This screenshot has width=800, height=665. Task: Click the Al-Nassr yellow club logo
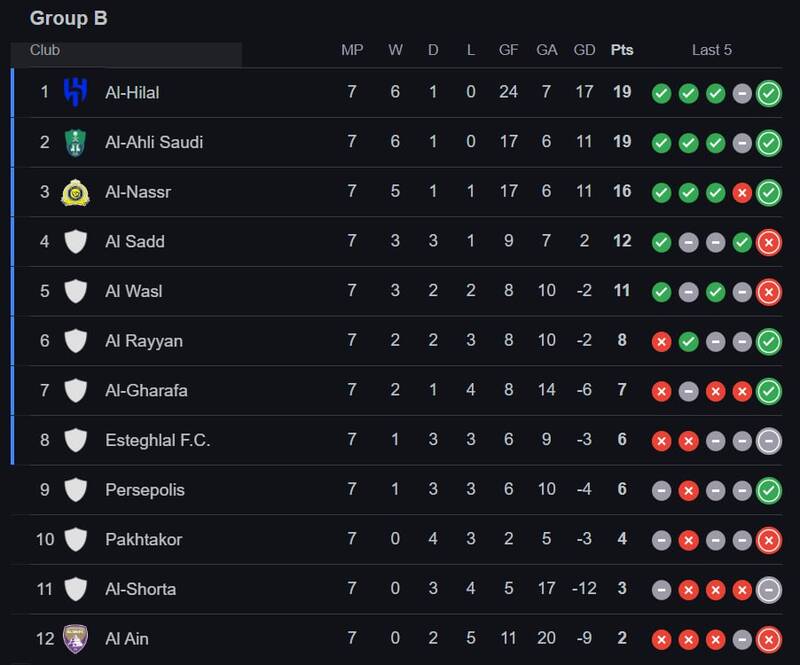[x=76, y=192]
